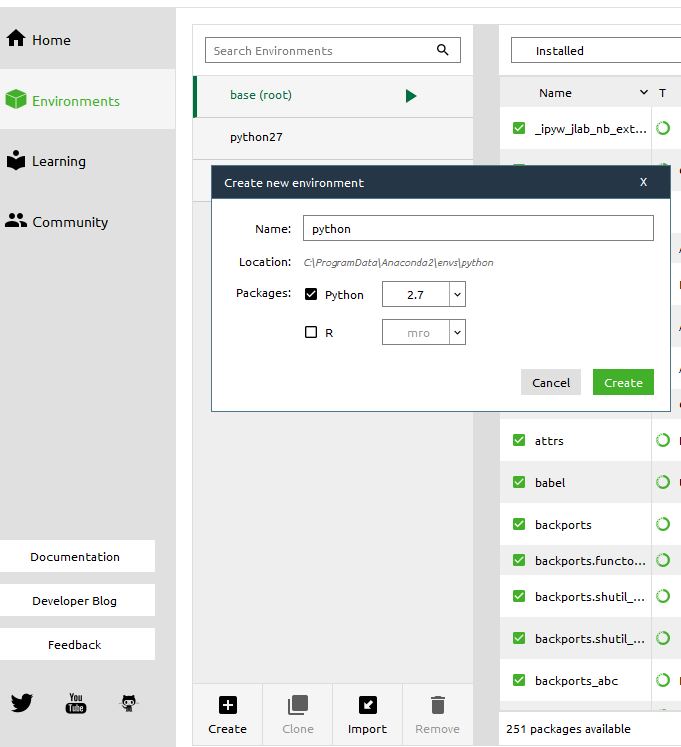Image resolution: width=681 pixels, height=747 pixels.
Task: Toggle the attrs package checkbox
Action: (x=519, y=440)
